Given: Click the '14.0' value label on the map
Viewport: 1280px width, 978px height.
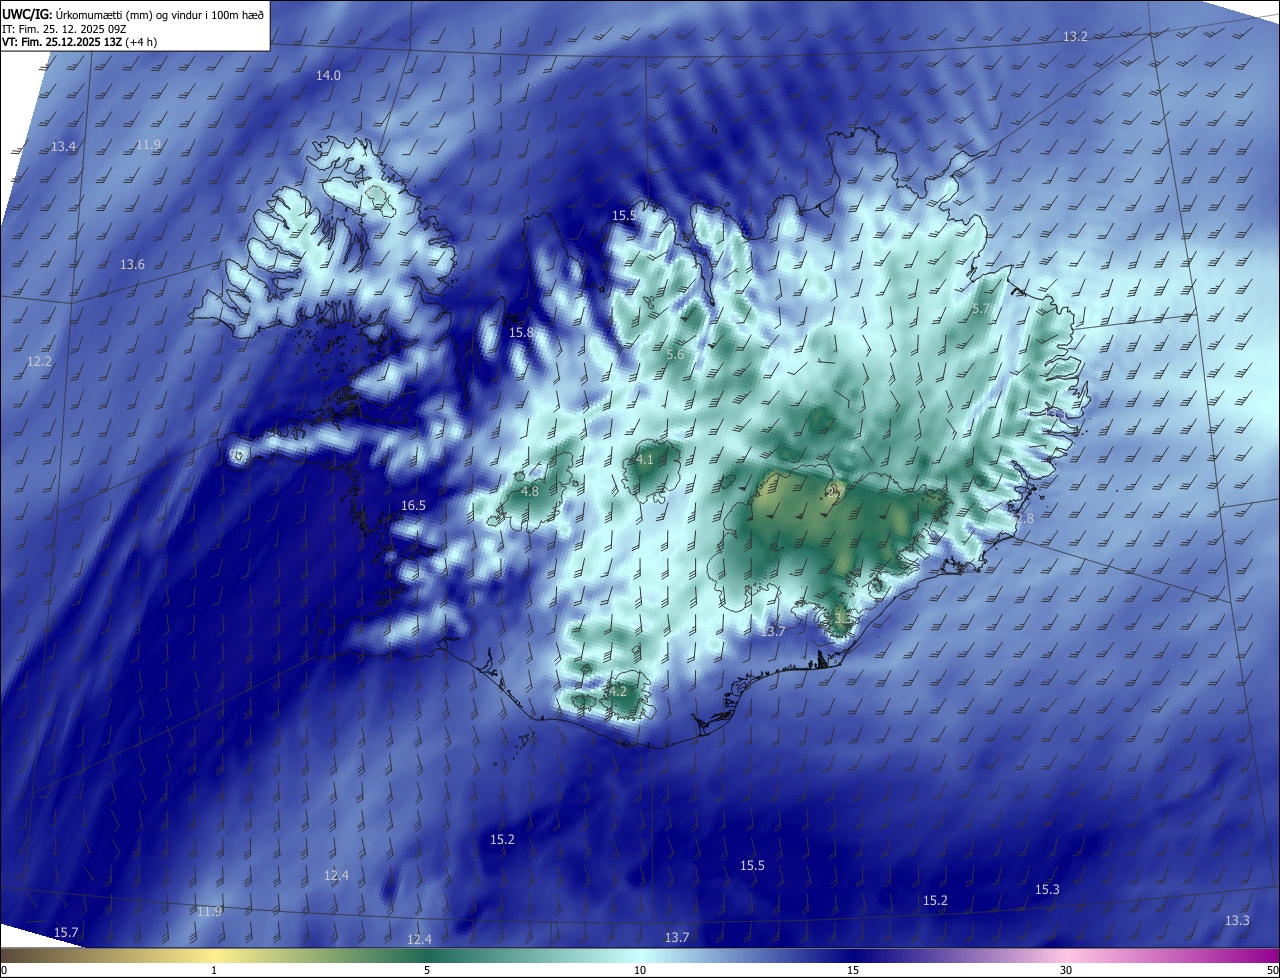Looking at the screenshot, I should 328,76.
